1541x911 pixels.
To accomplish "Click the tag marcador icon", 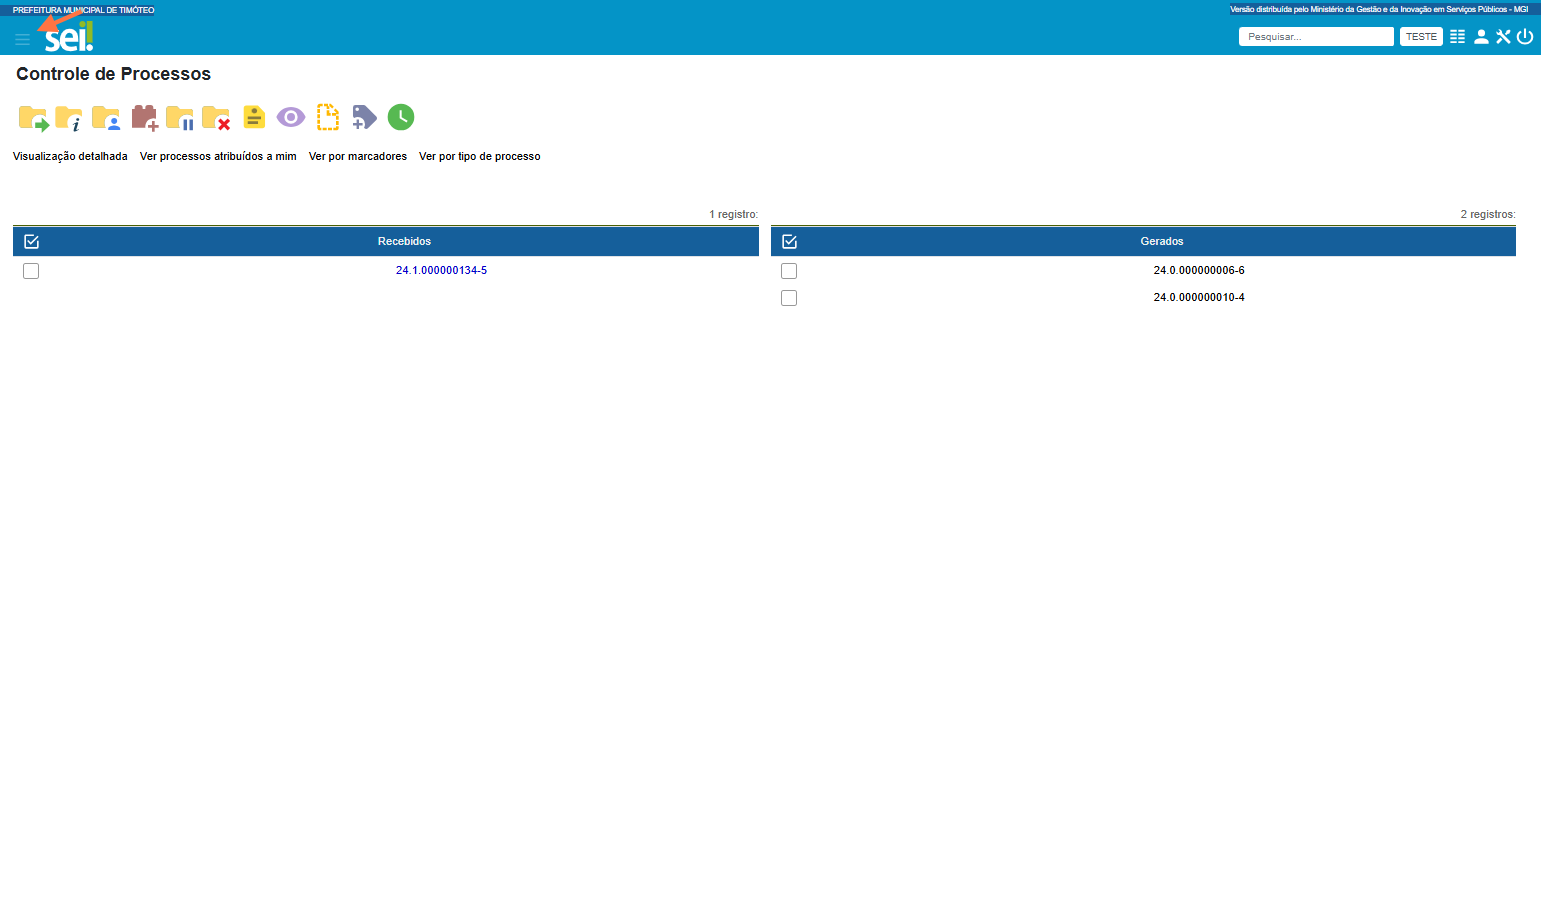I will (364, 117).
